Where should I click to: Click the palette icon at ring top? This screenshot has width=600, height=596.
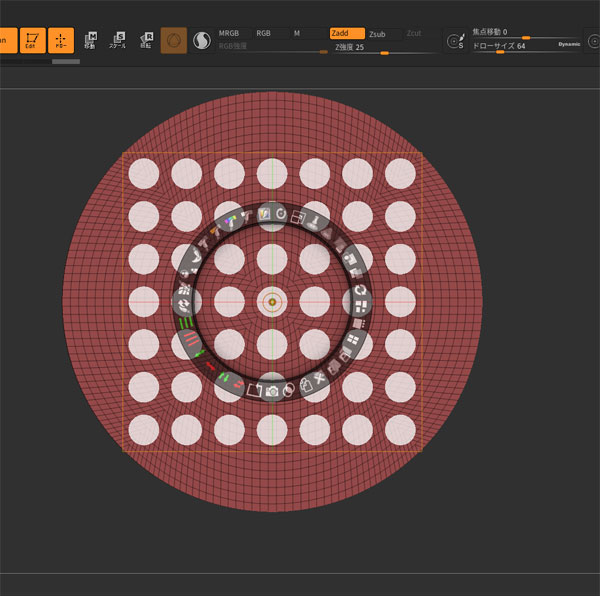point(264,214)
